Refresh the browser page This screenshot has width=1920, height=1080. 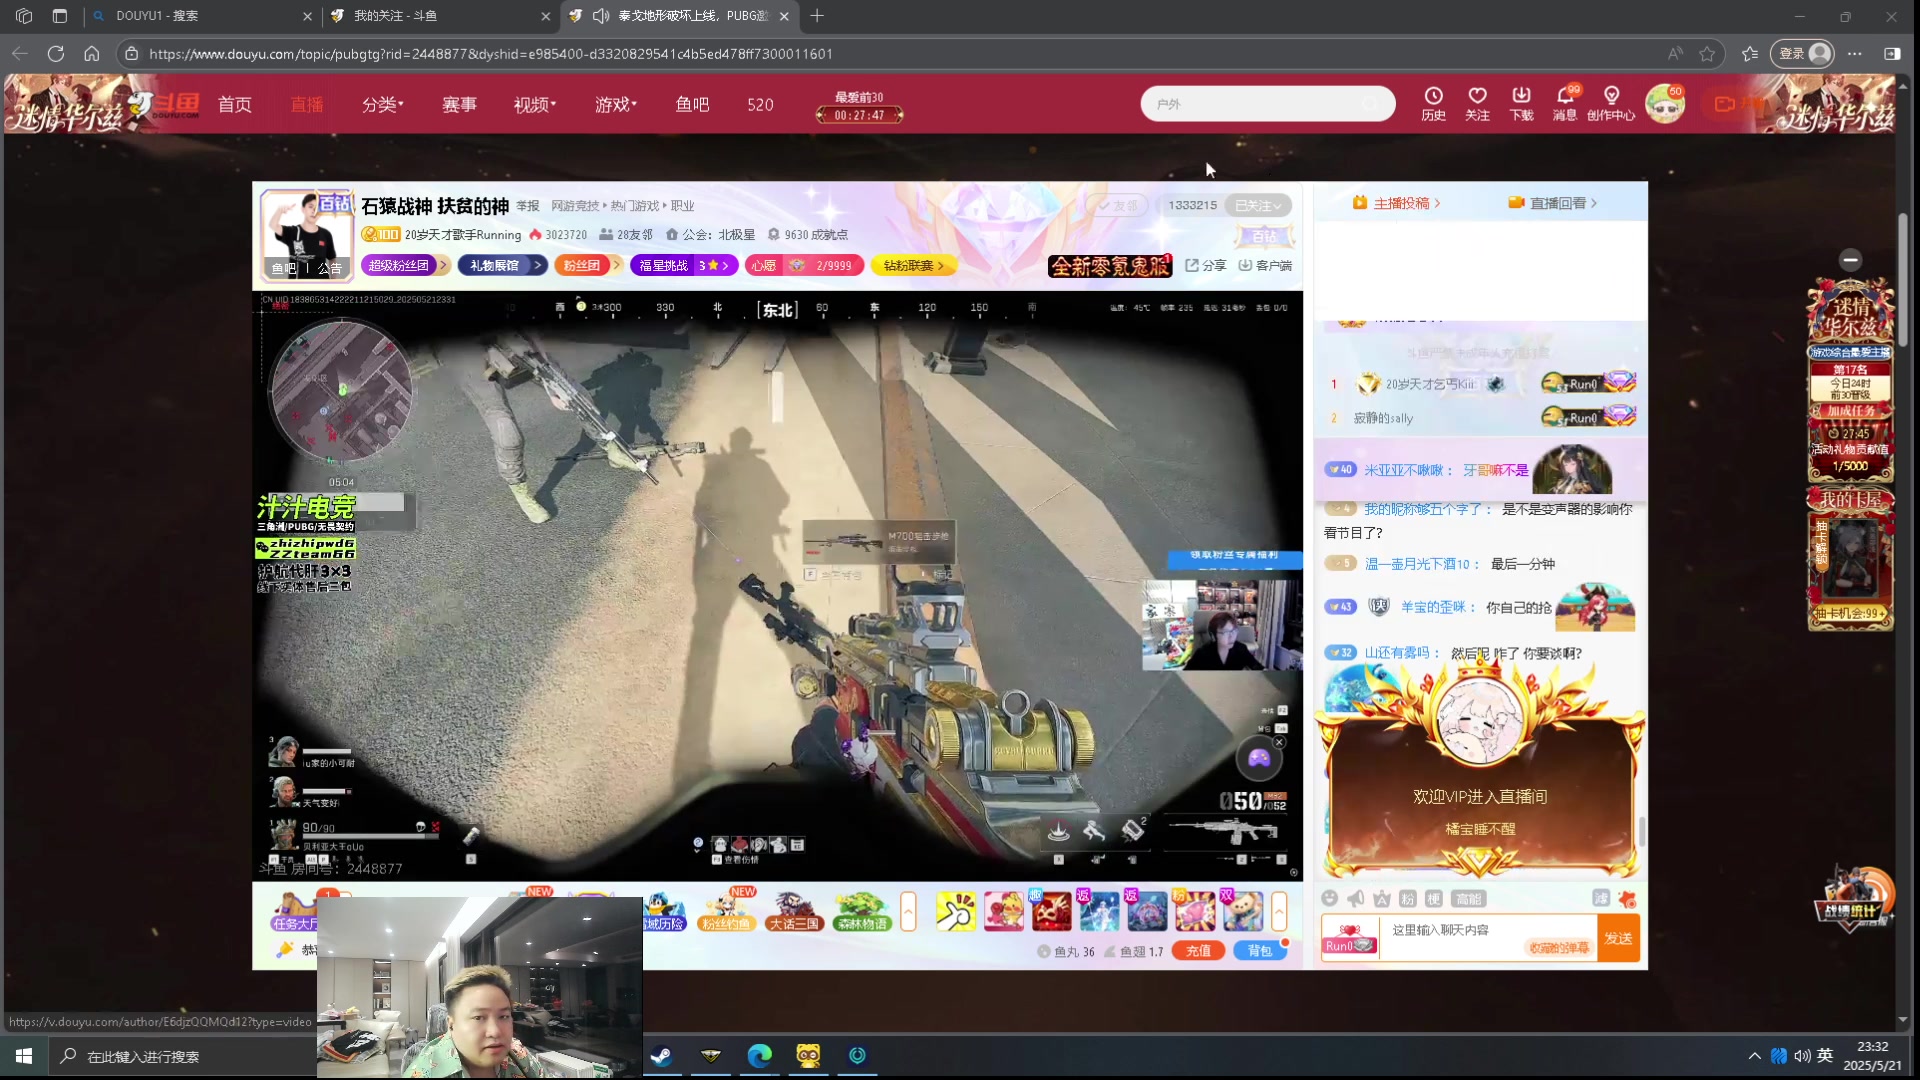56,54
